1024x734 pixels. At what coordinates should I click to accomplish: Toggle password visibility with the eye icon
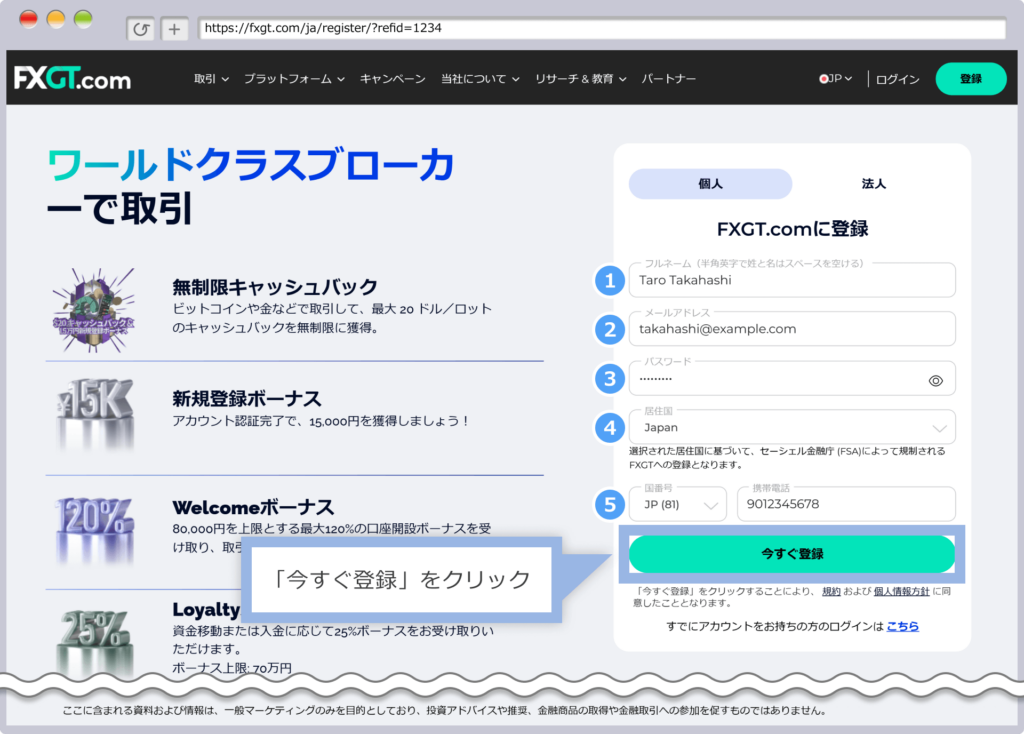click(x=936, y=381)
